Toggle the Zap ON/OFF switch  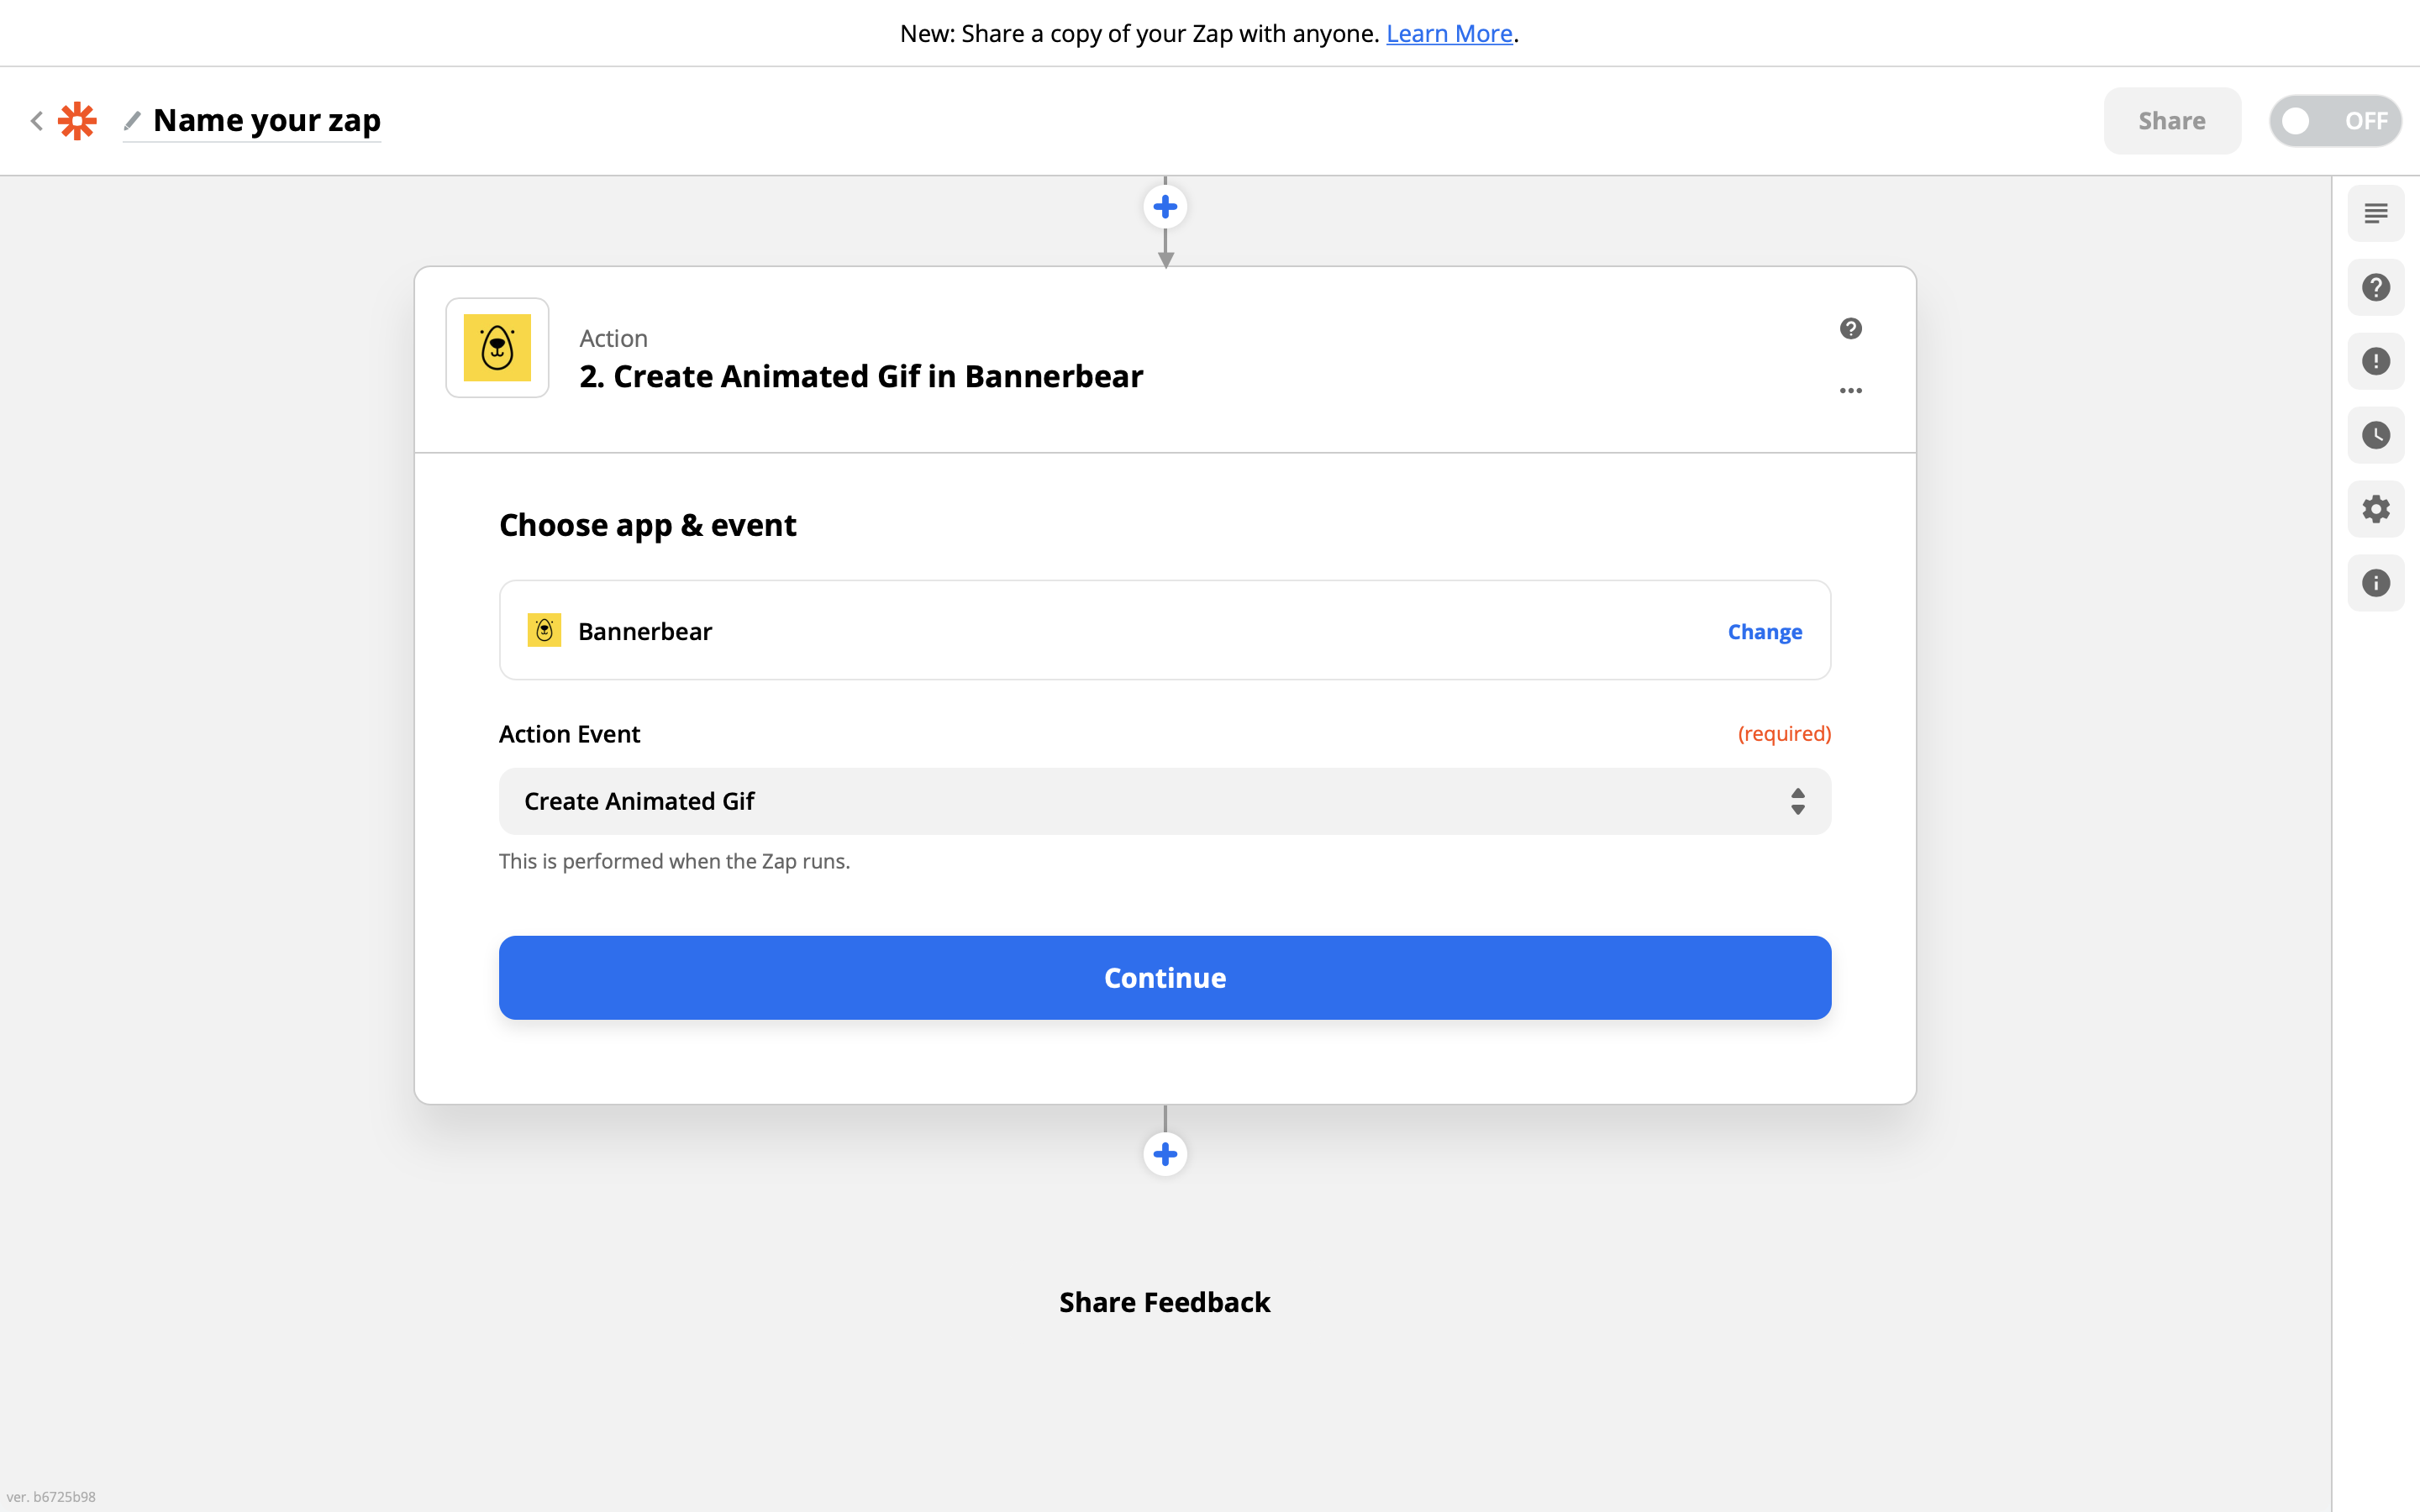click(2334, 121)
